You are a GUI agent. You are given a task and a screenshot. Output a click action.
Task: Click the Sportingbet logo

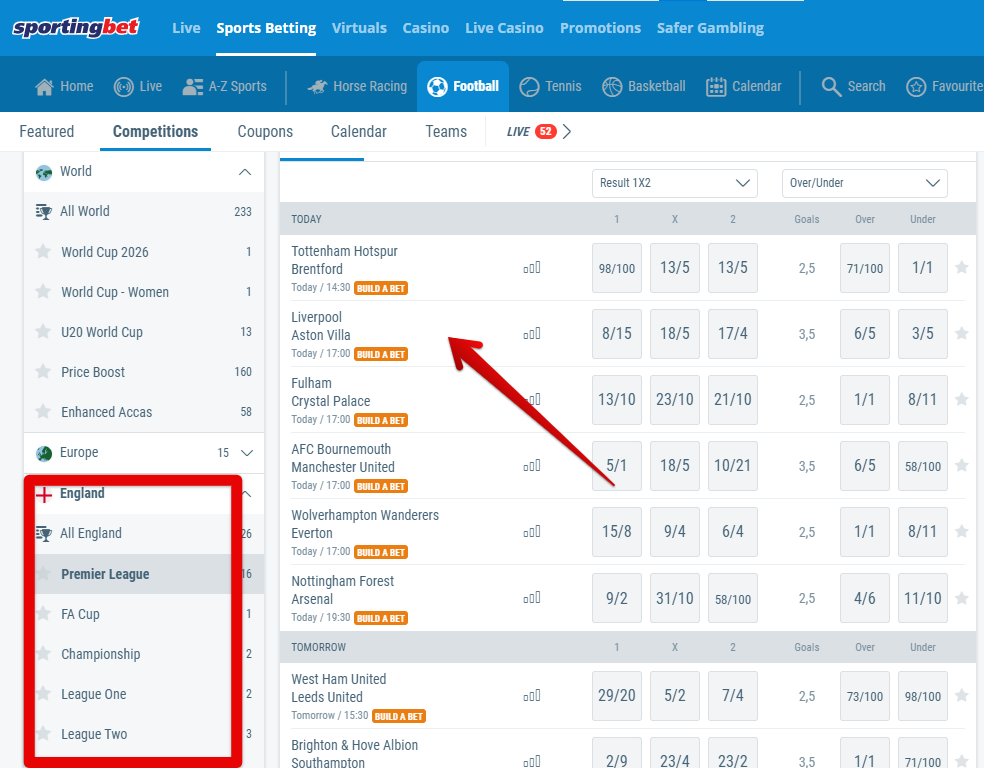coord(76,28)
